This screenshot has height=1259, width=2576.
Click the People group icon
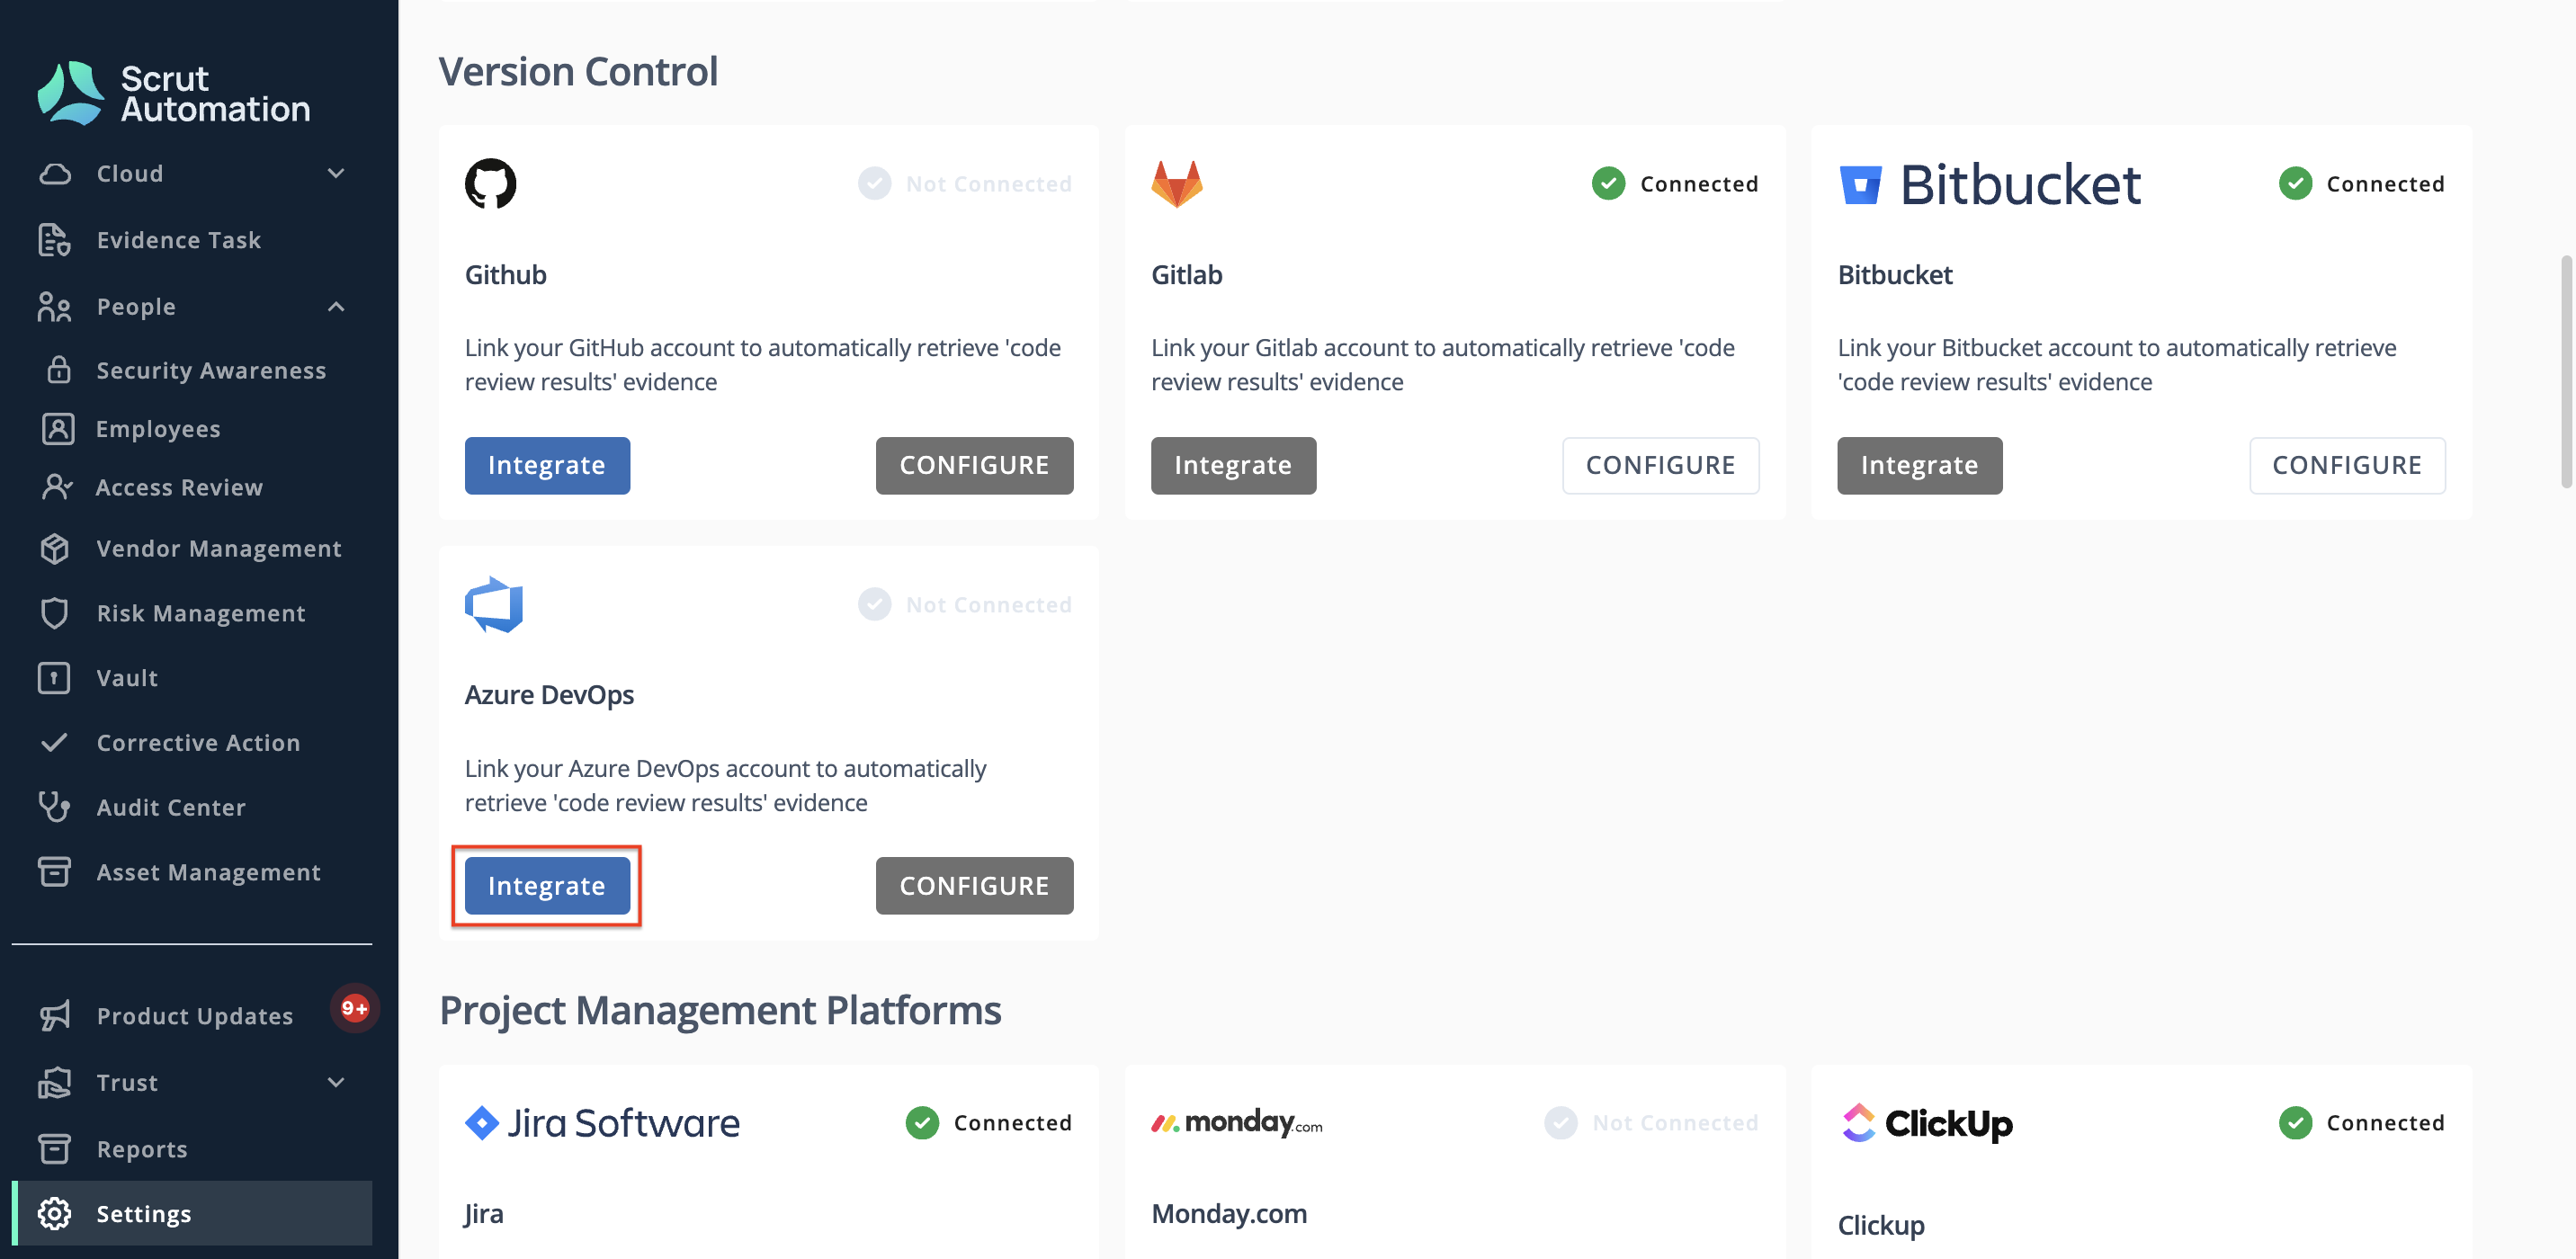coord(55,307)
